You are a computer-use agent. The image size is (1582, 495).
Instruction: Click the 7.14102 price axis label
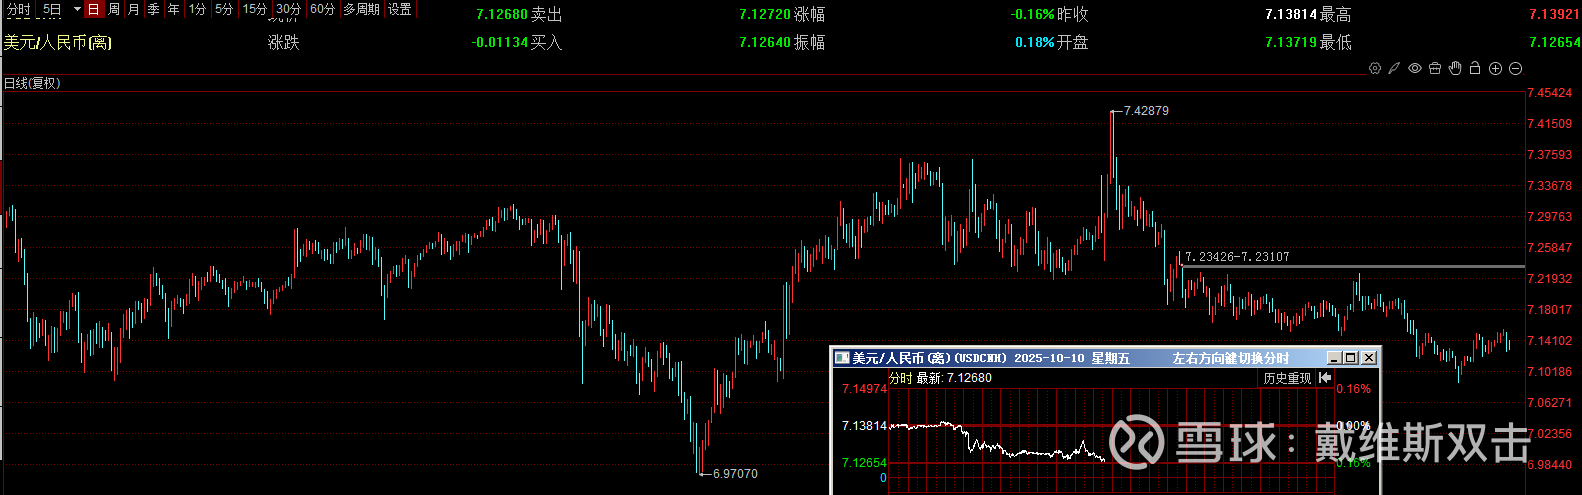pyautogui.click(x=1550, y=341)
